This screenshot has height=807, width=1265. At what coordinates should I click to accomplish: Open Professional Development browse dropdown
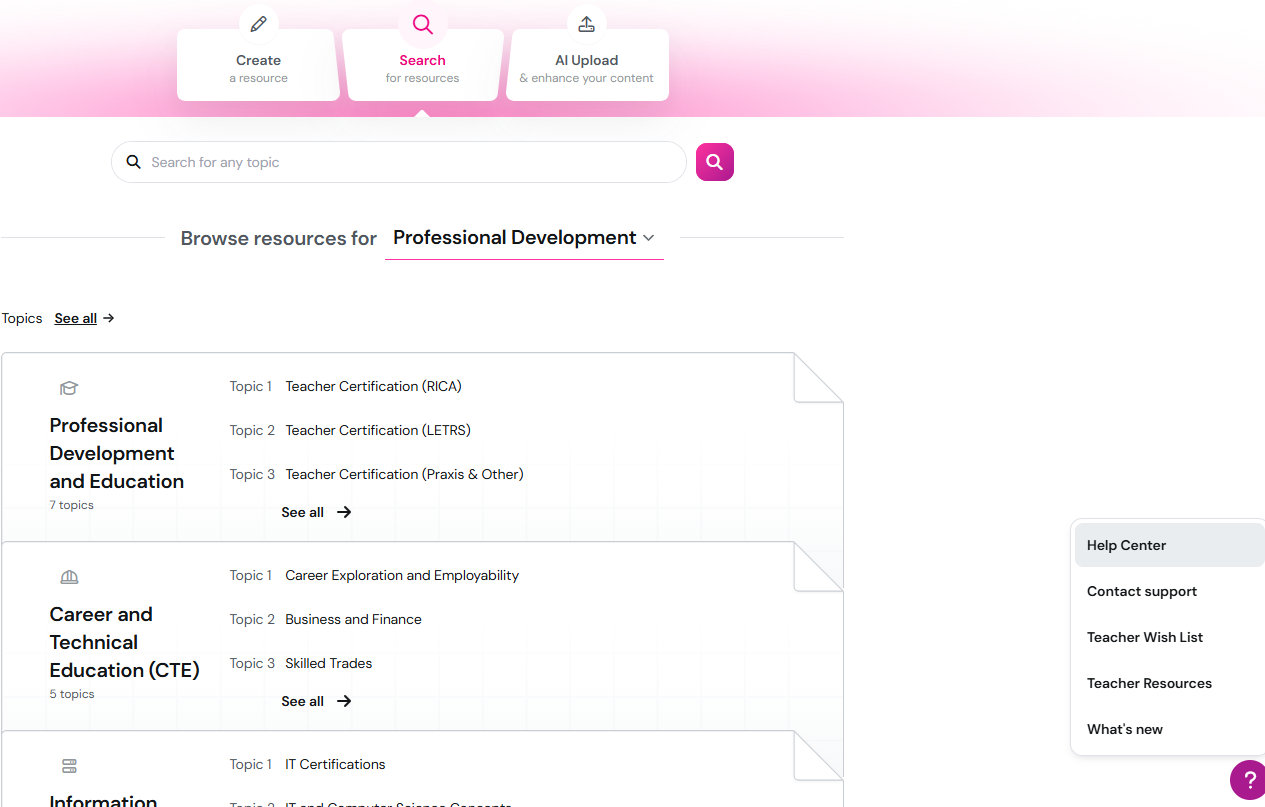pyautogui.click(x=524, y=238)
